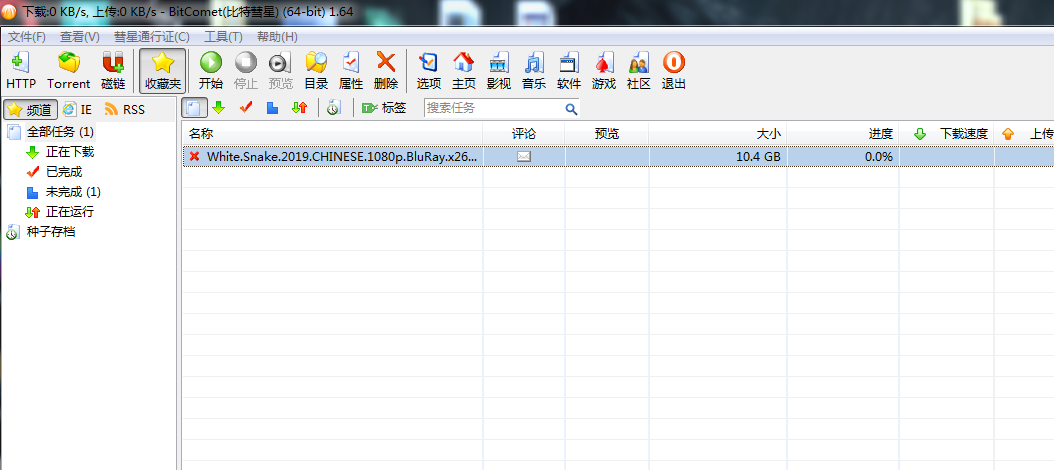Switch to the IE tab
This screenshot has height=470, width=1054.
(77, 110)
